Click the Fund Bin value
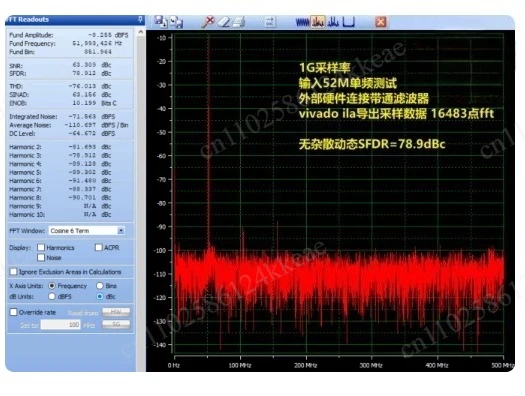525x396 pixels. pyautogui.click(x=98, y=52)
